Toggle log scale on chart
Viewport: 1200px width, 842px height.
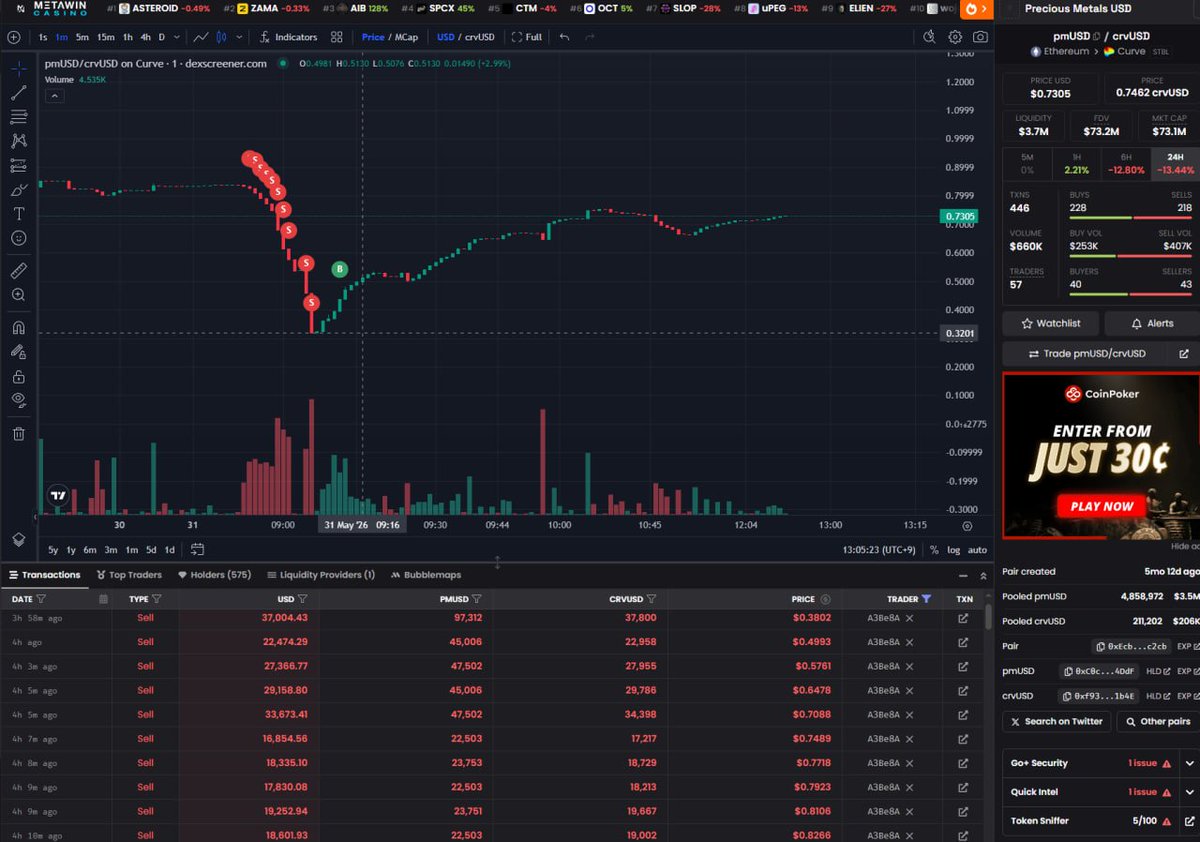(x=954, y=550)
